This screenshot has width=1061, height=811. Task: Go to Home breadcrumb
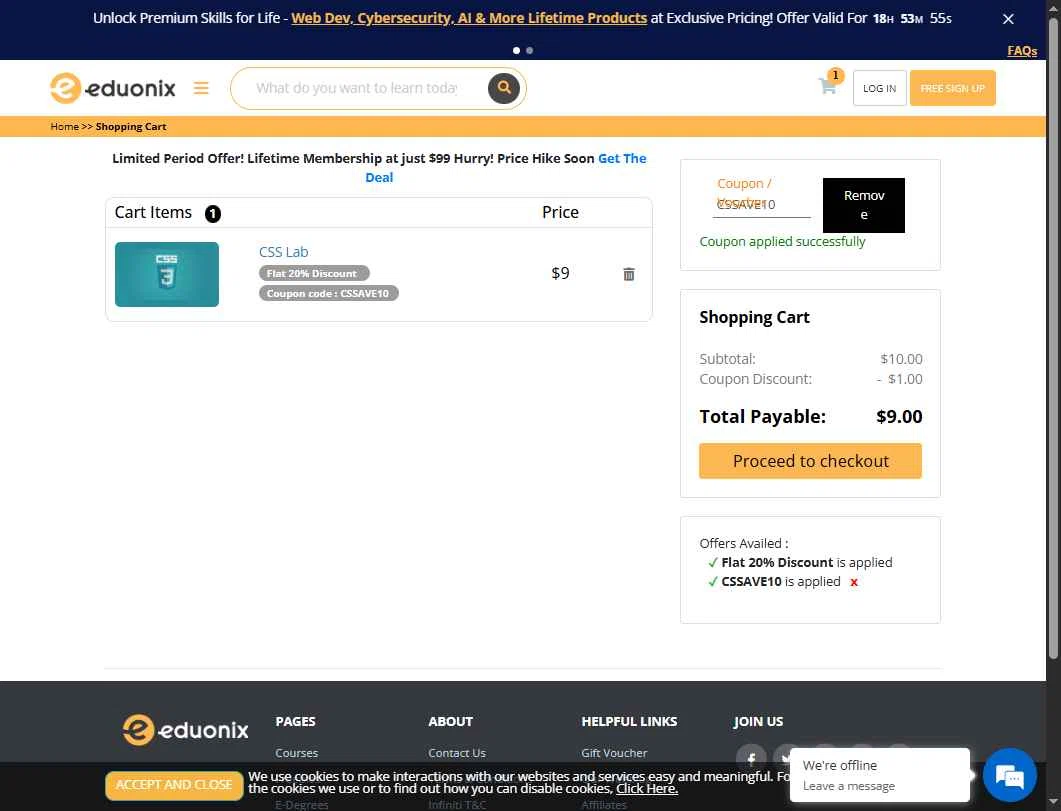click(x=64, y=126)
